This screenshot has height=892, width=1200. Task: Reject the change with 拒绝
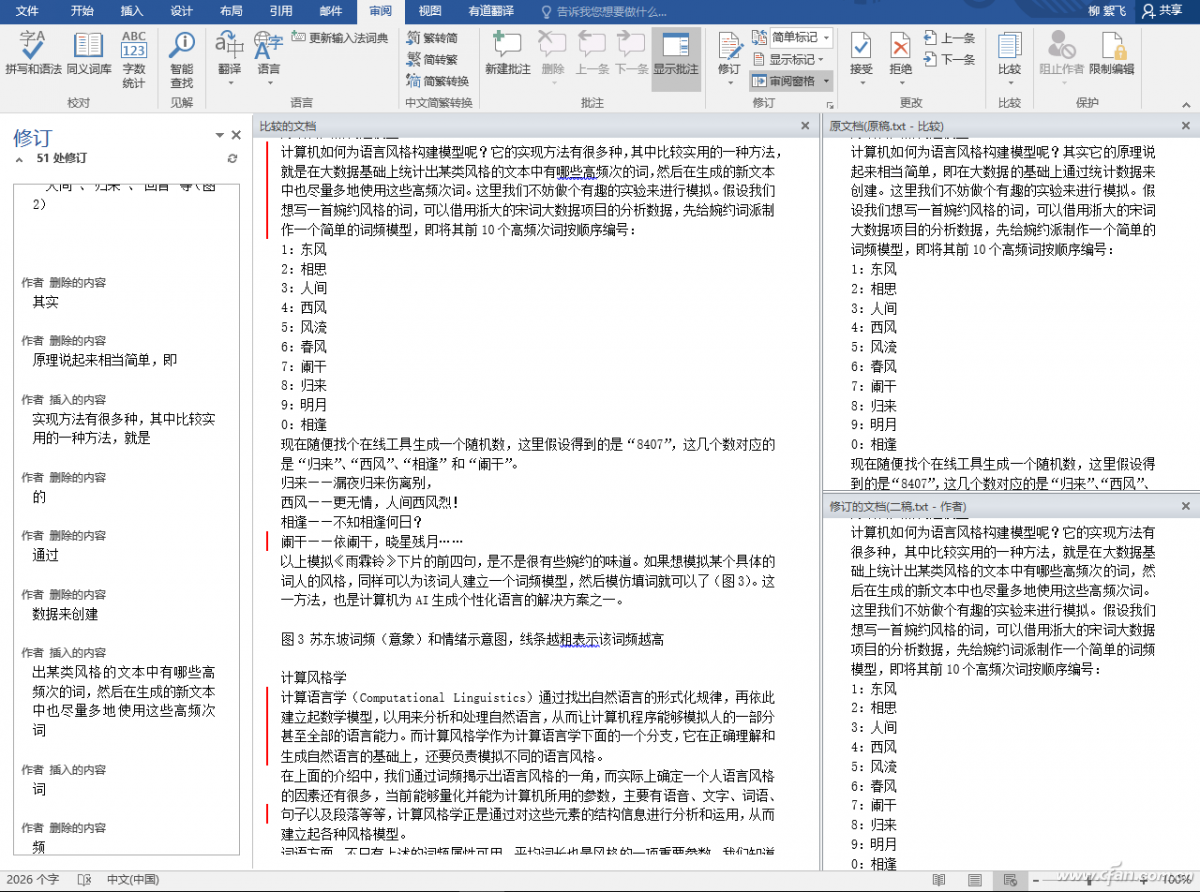click(x=901, y=53)
